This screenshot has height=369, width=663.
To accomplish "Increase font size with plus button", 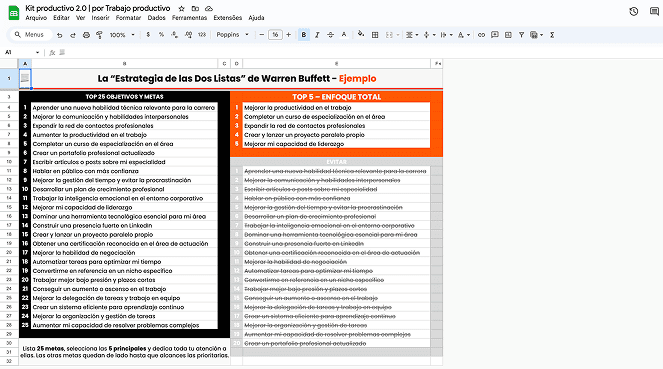I will (288, 35).
